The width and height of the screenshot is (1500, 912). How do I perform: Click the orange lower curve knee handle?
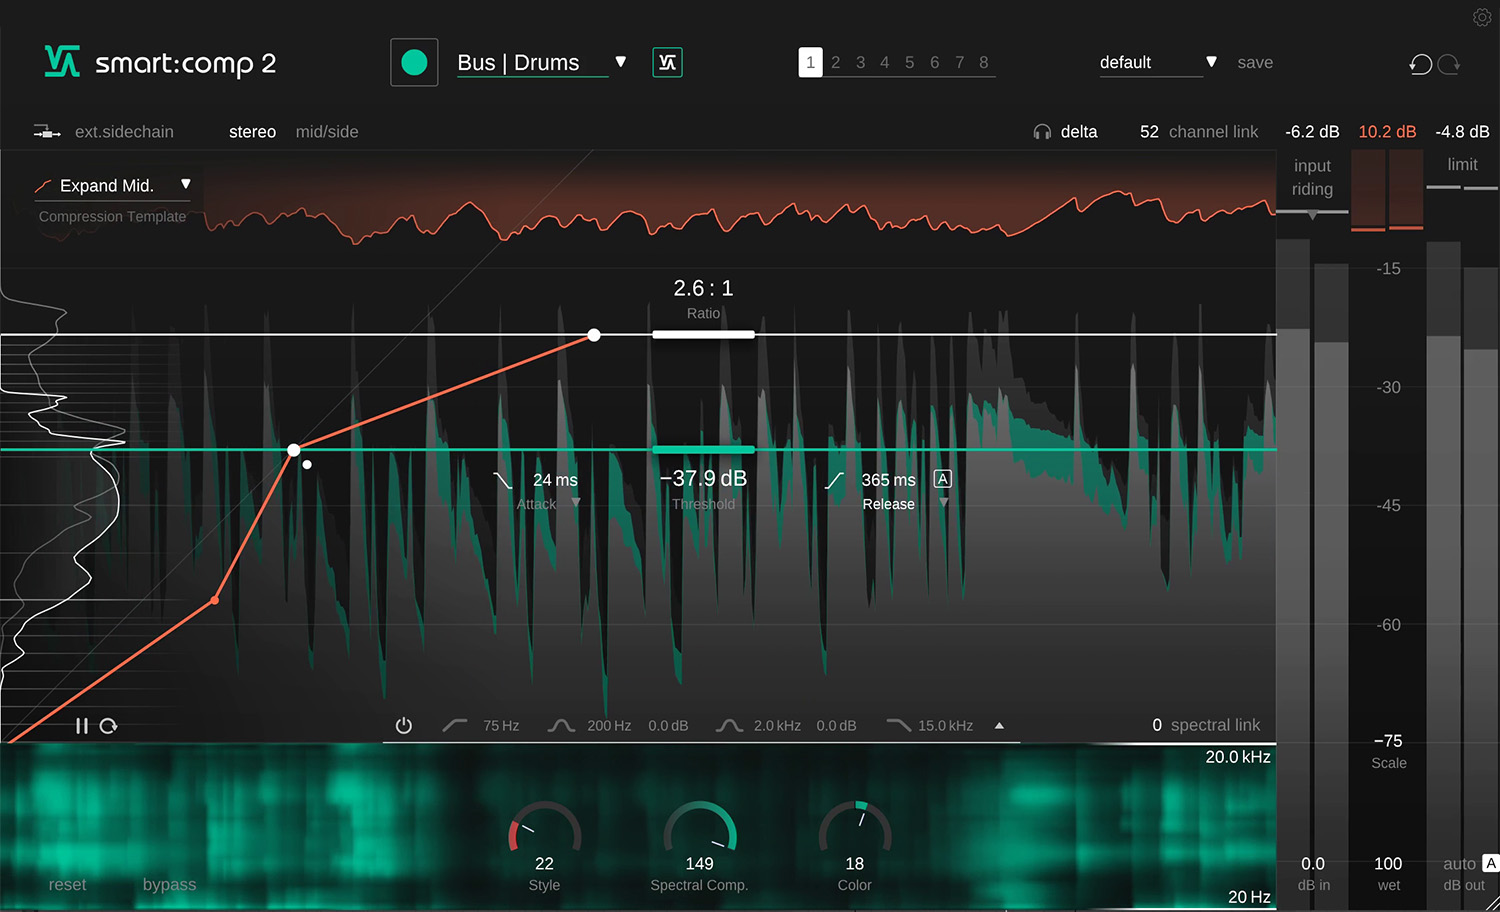[215, 600]
